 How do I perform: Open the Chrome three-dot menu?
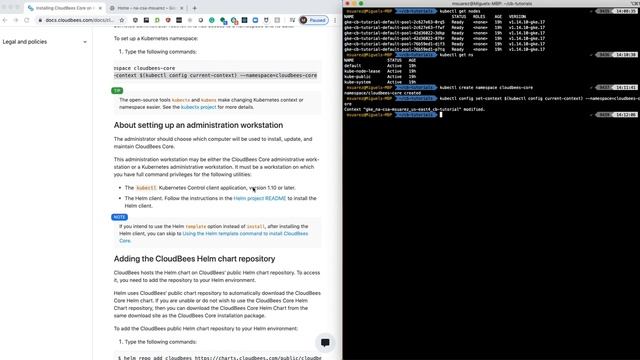point(335,20)
